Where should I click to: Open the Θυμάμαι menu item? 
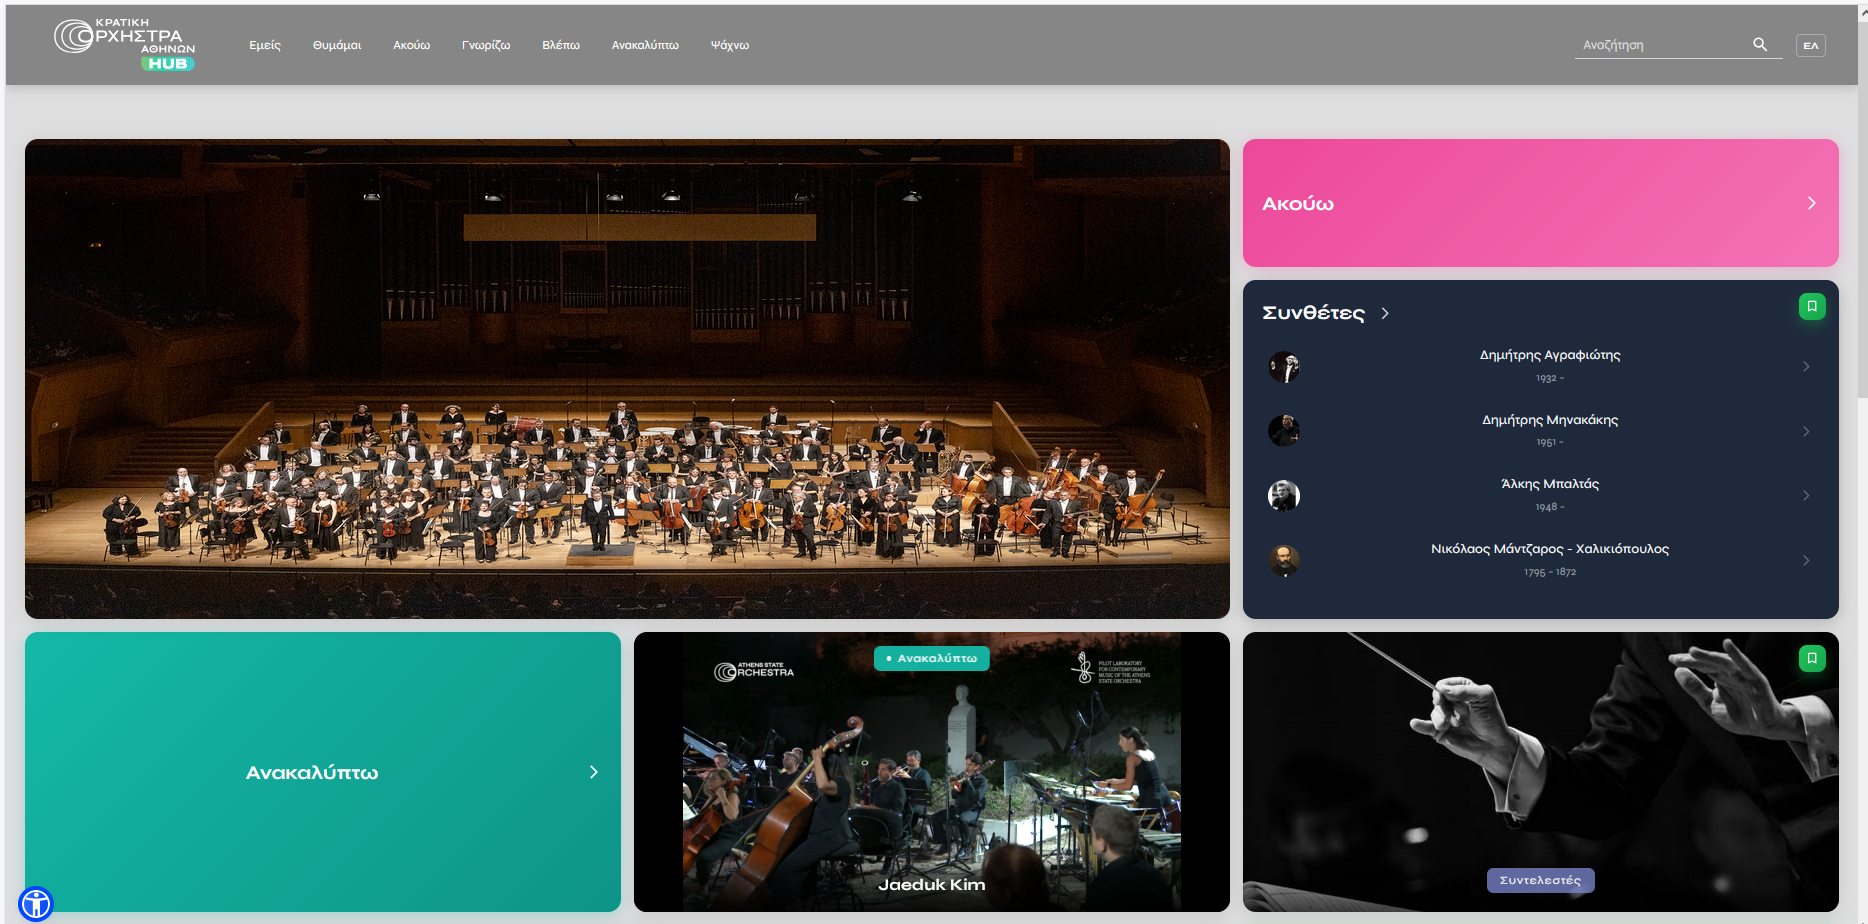[337, 45]
